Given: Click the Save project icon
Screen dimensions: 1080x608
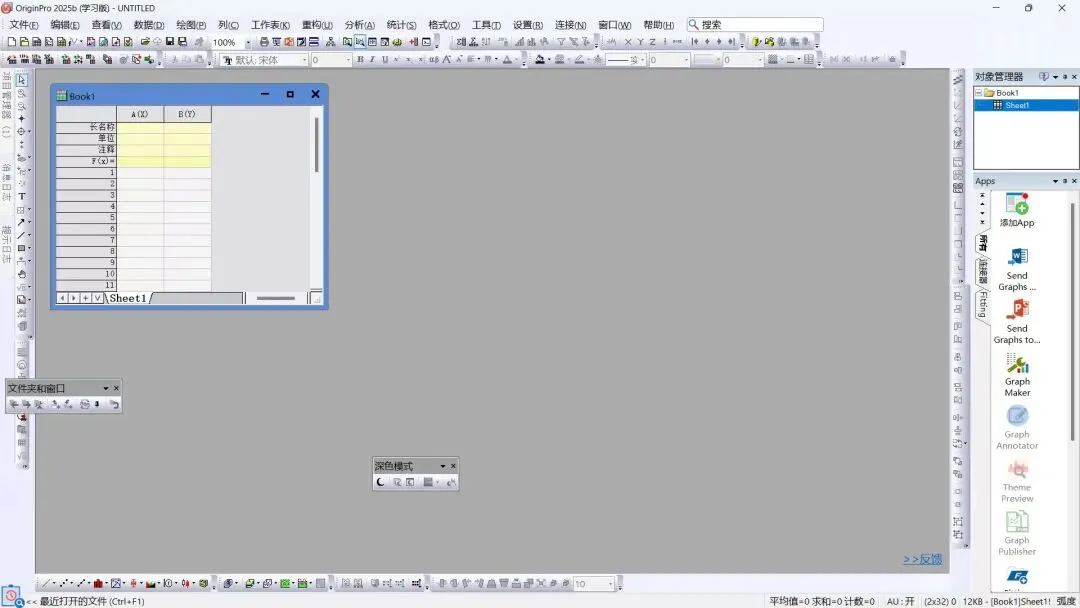Looking at the screenshot, I should click(170, 42).
